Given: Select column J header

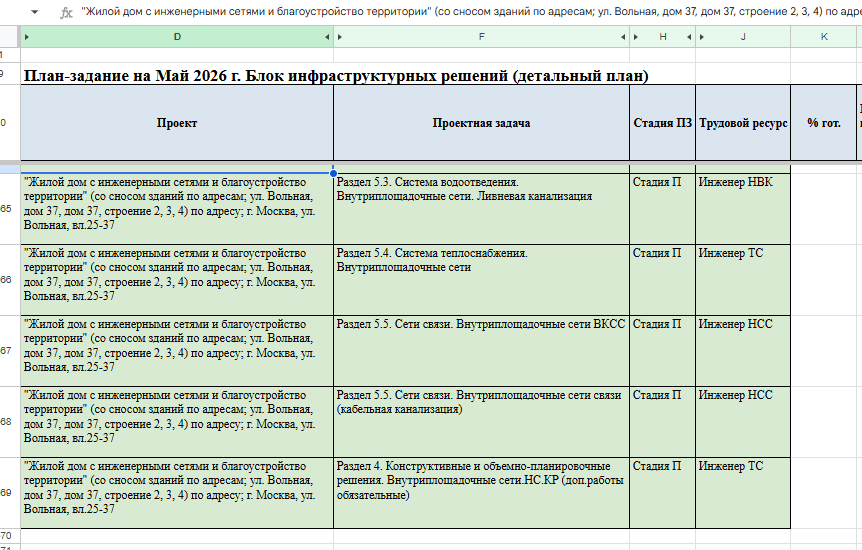Looking at the screenshot, I should pos(743,37).
